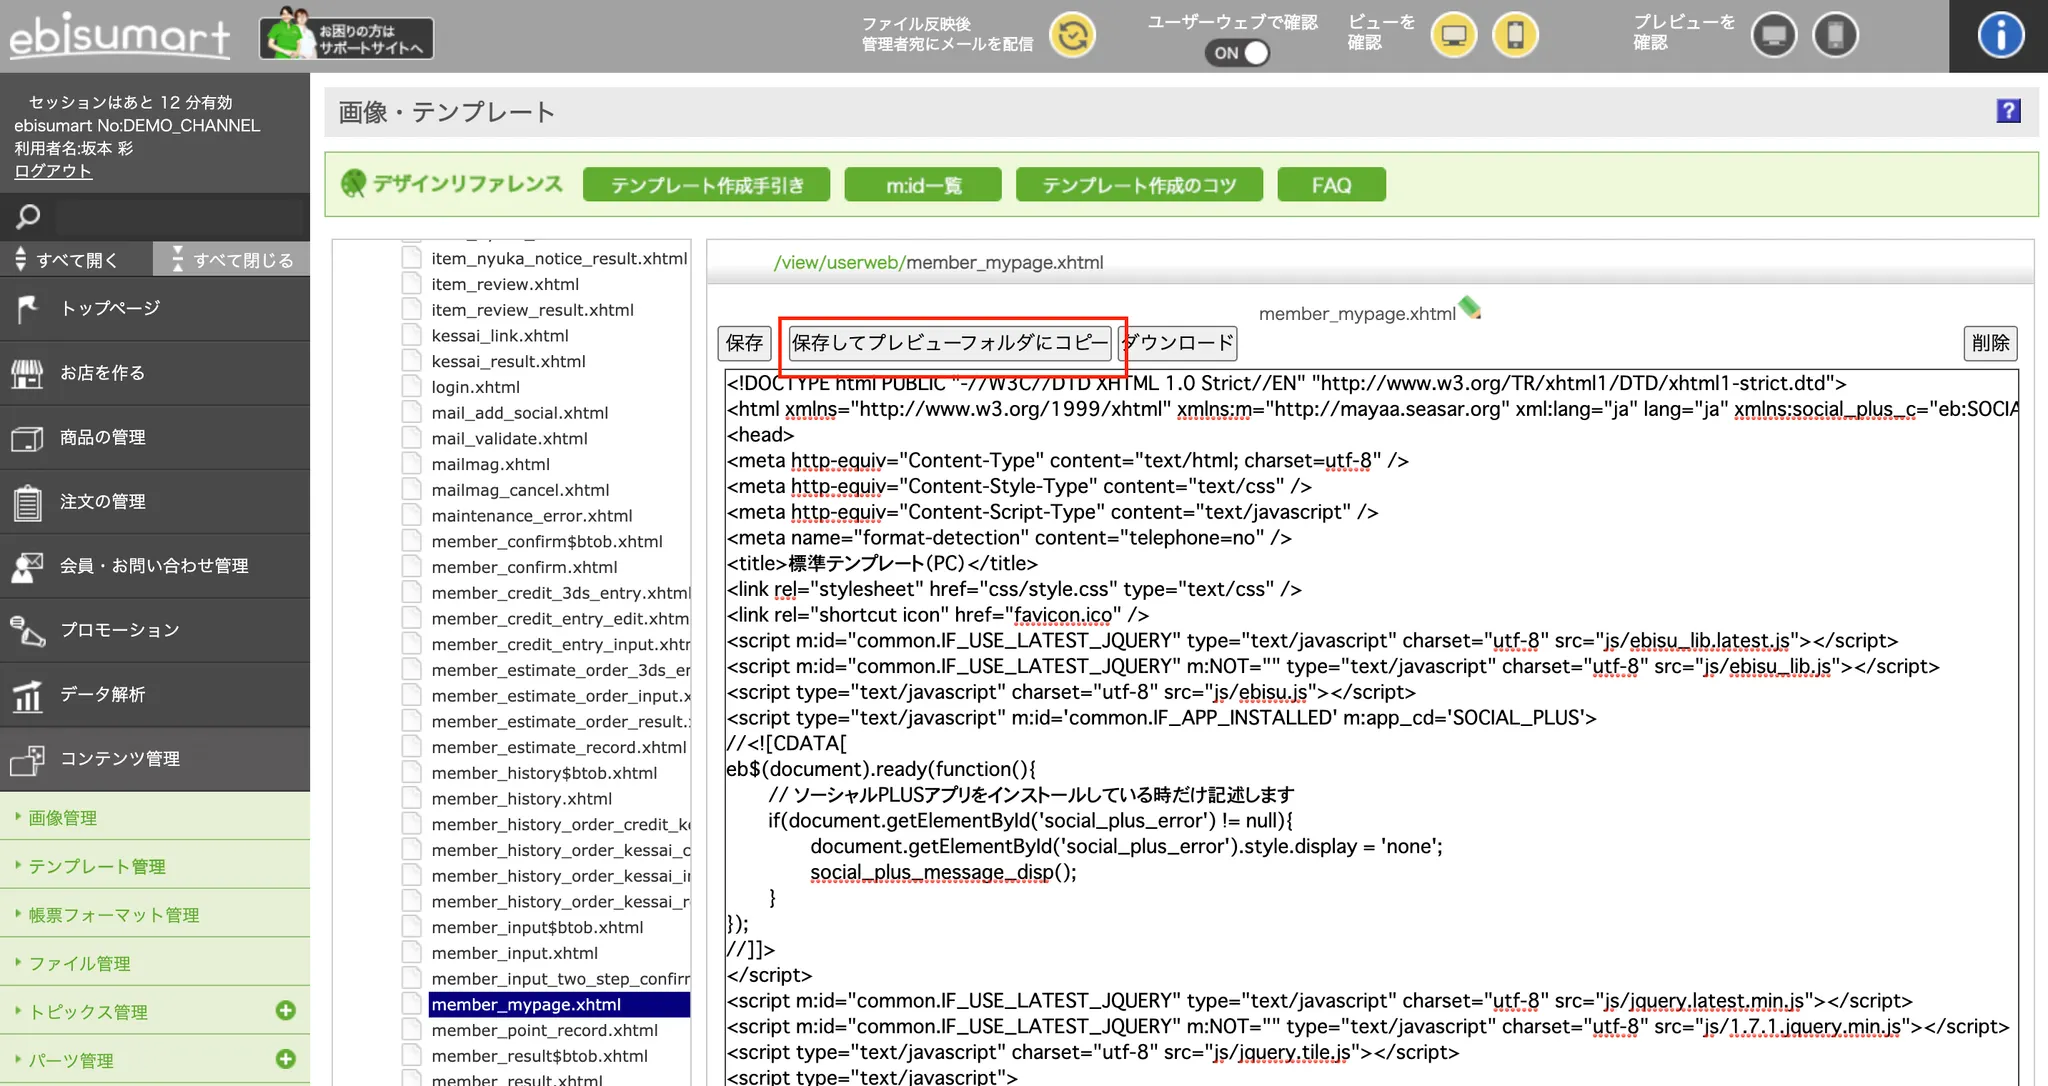Open smartphone view check icon
The image size is (2048, 1086).
click(x=1515, y=36)
